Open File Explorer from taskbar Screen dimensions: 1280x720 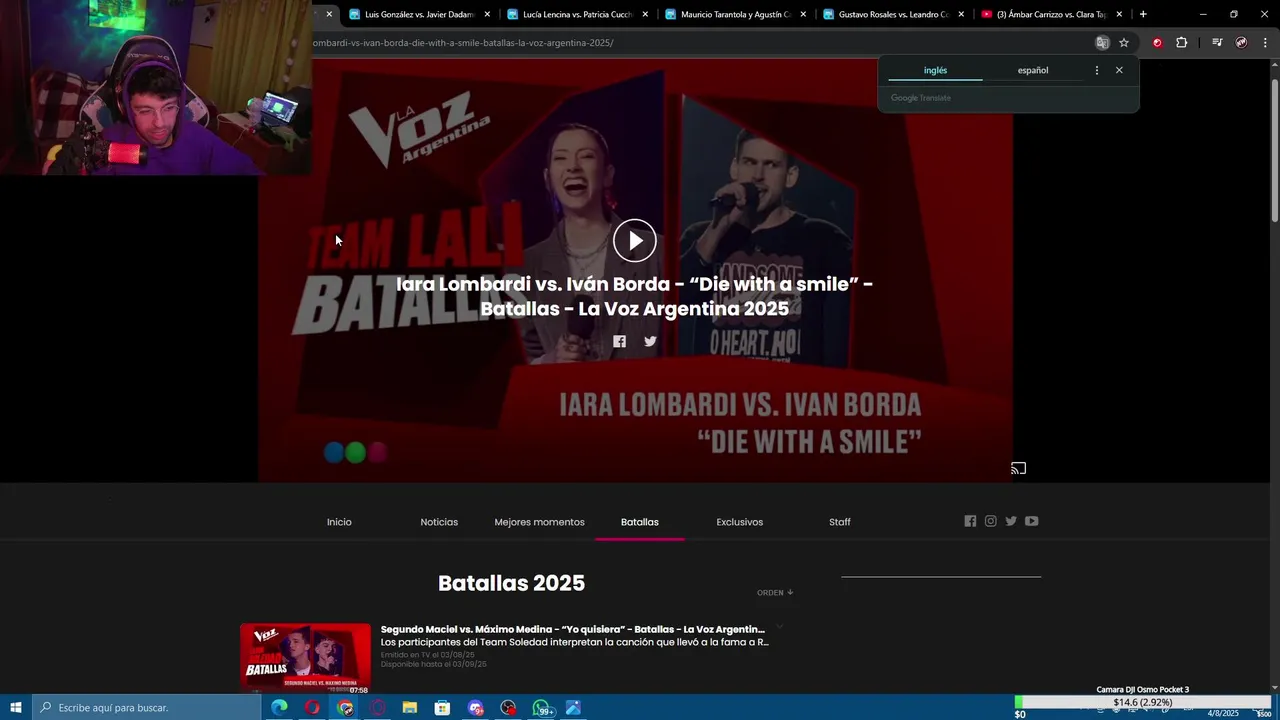click(410, 707)
